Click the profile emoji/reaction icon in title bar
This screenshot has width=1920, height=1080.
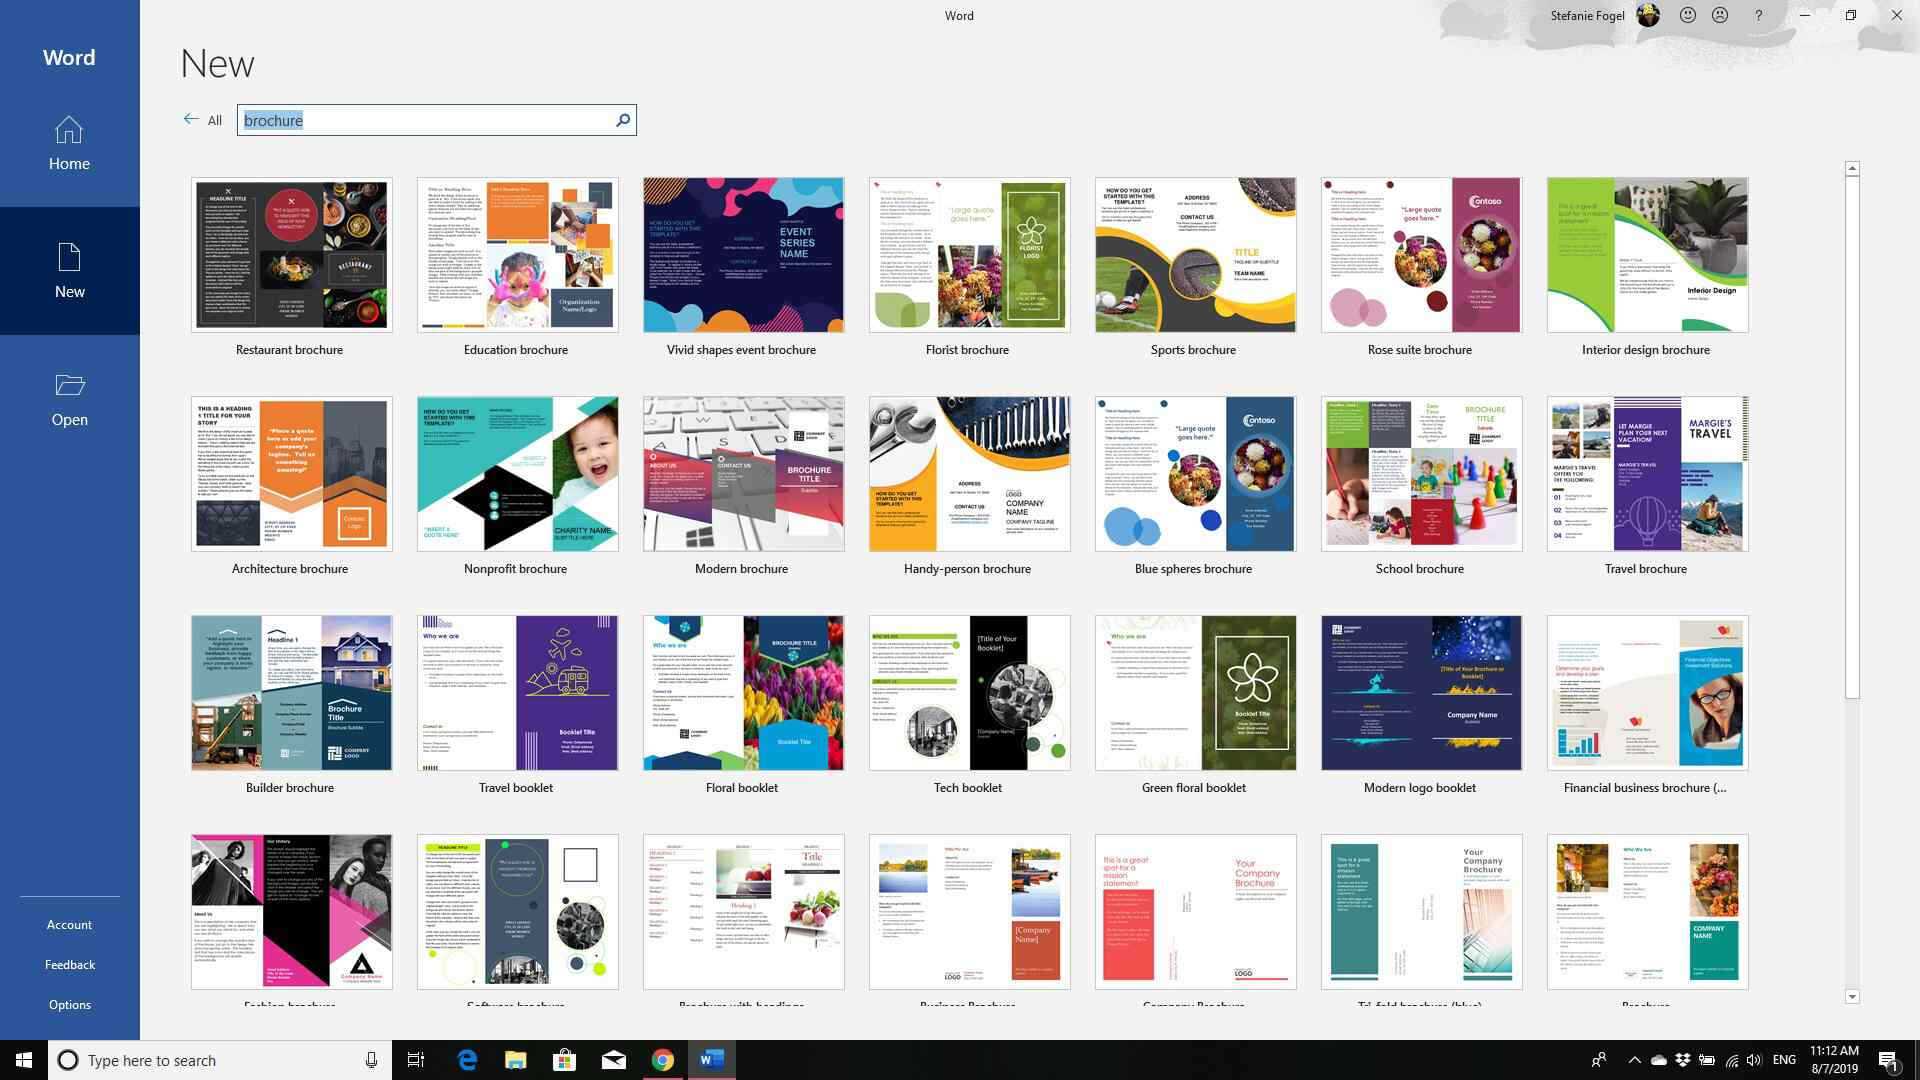coord(1688,15)
